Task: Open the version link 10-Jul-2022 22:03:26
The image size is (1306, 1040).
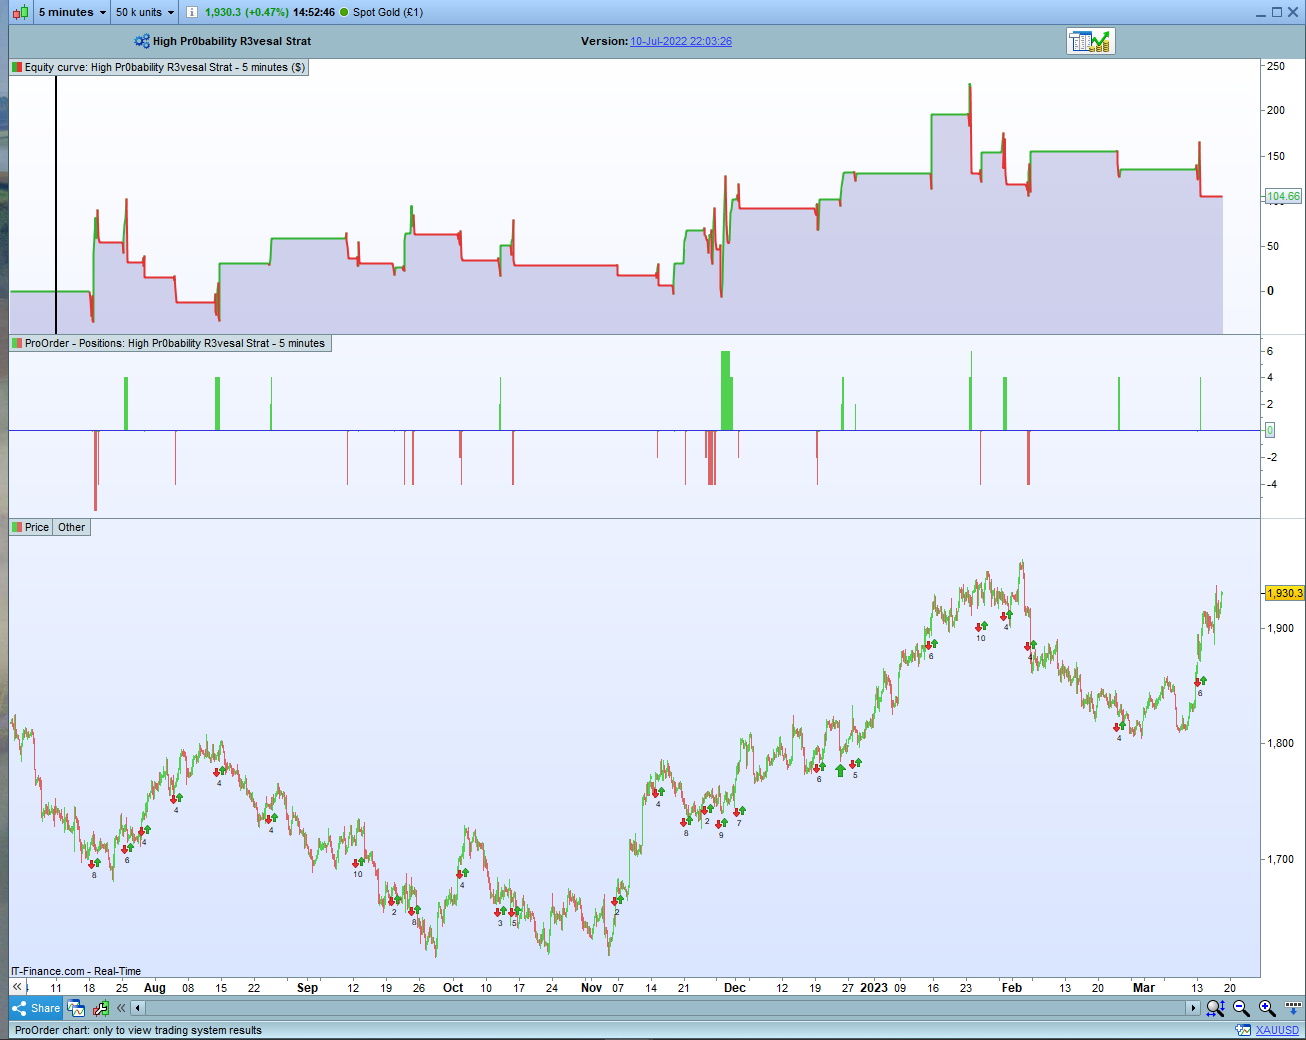Action: [x=681, y=41]
